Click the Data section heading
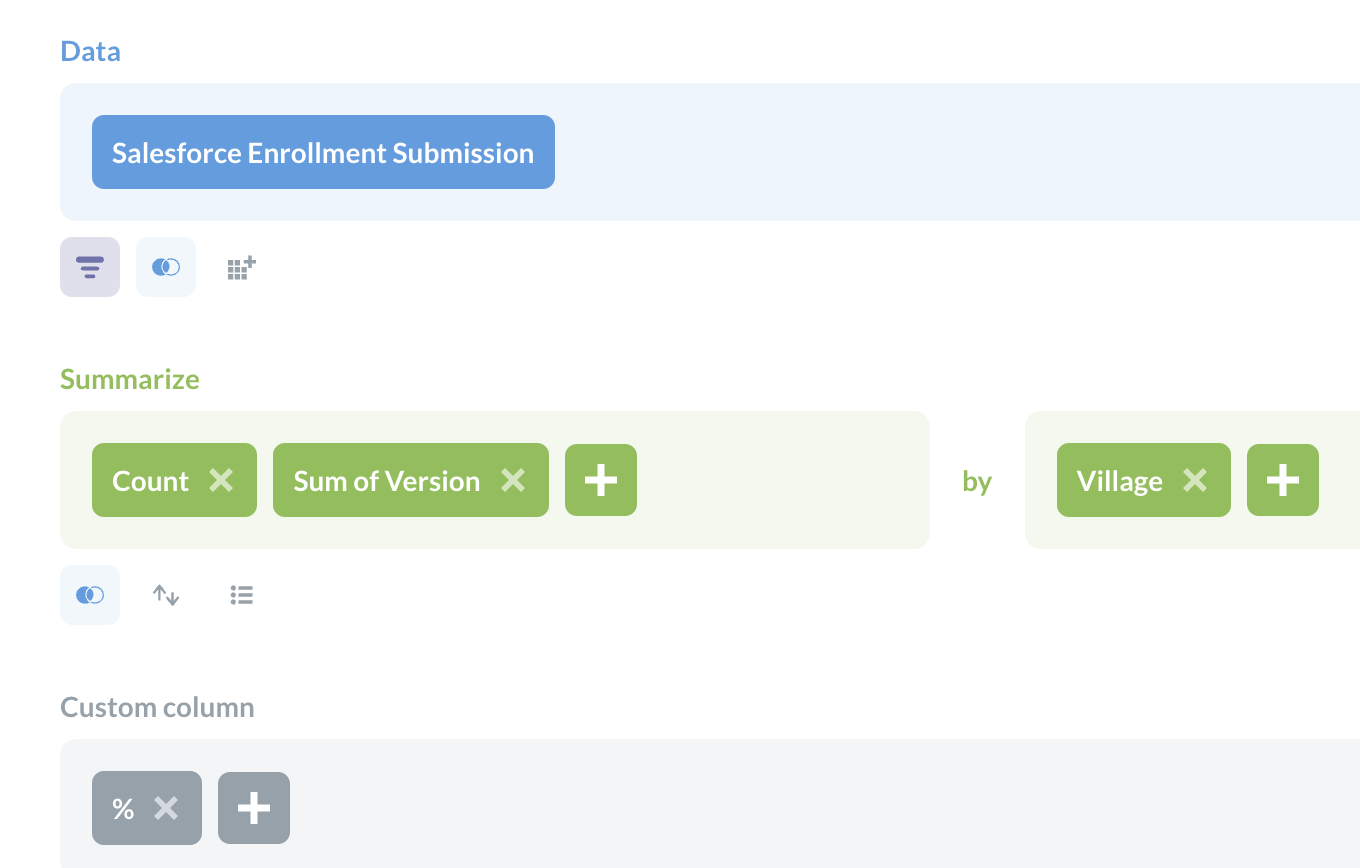The width and height of the screenshot is (1360, 868). click(x=90, y=50)
